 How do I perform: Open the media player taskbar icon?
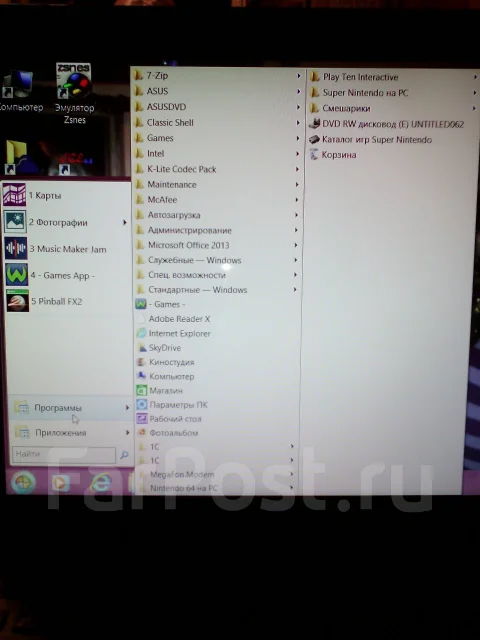click(x=60, y=483)
